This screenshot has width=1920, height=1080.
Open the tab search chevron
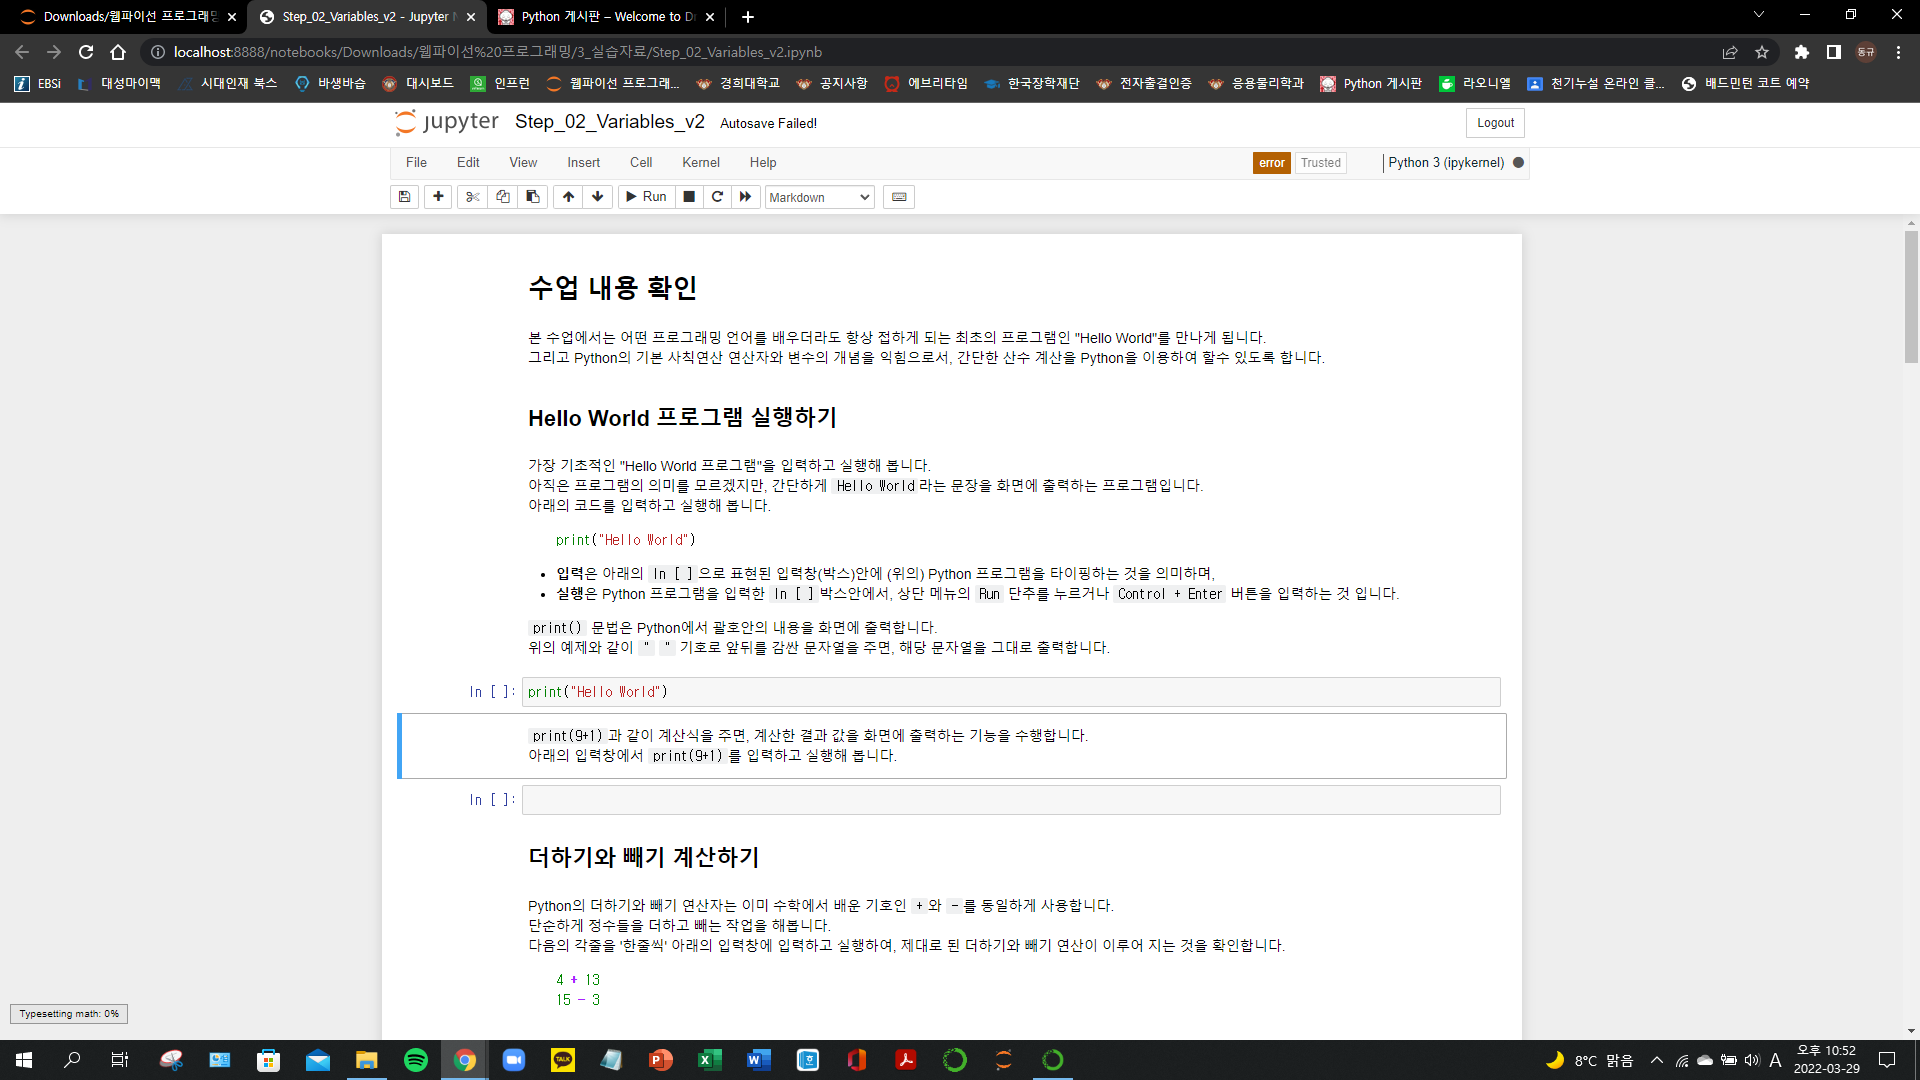click(x=1759, y=15)
